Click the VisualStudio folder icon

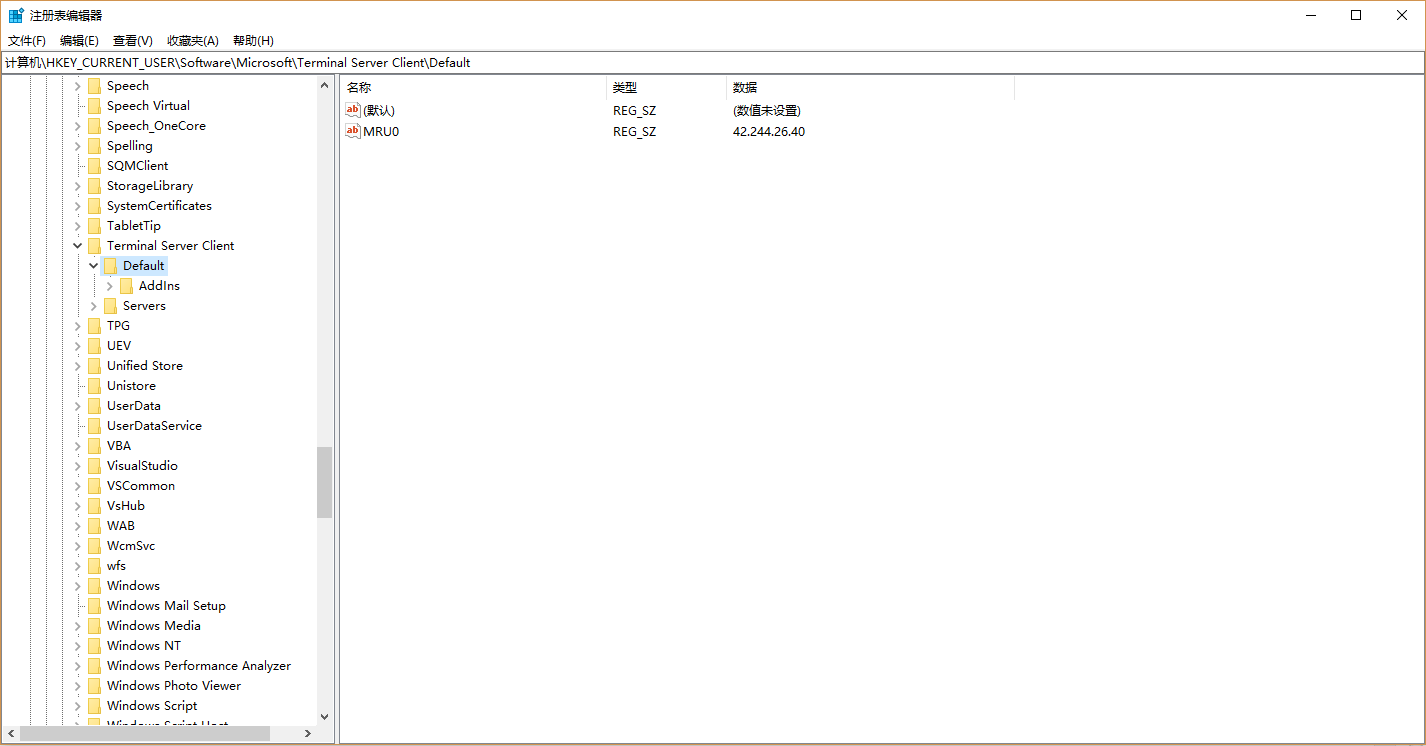[x=94, y=466]
